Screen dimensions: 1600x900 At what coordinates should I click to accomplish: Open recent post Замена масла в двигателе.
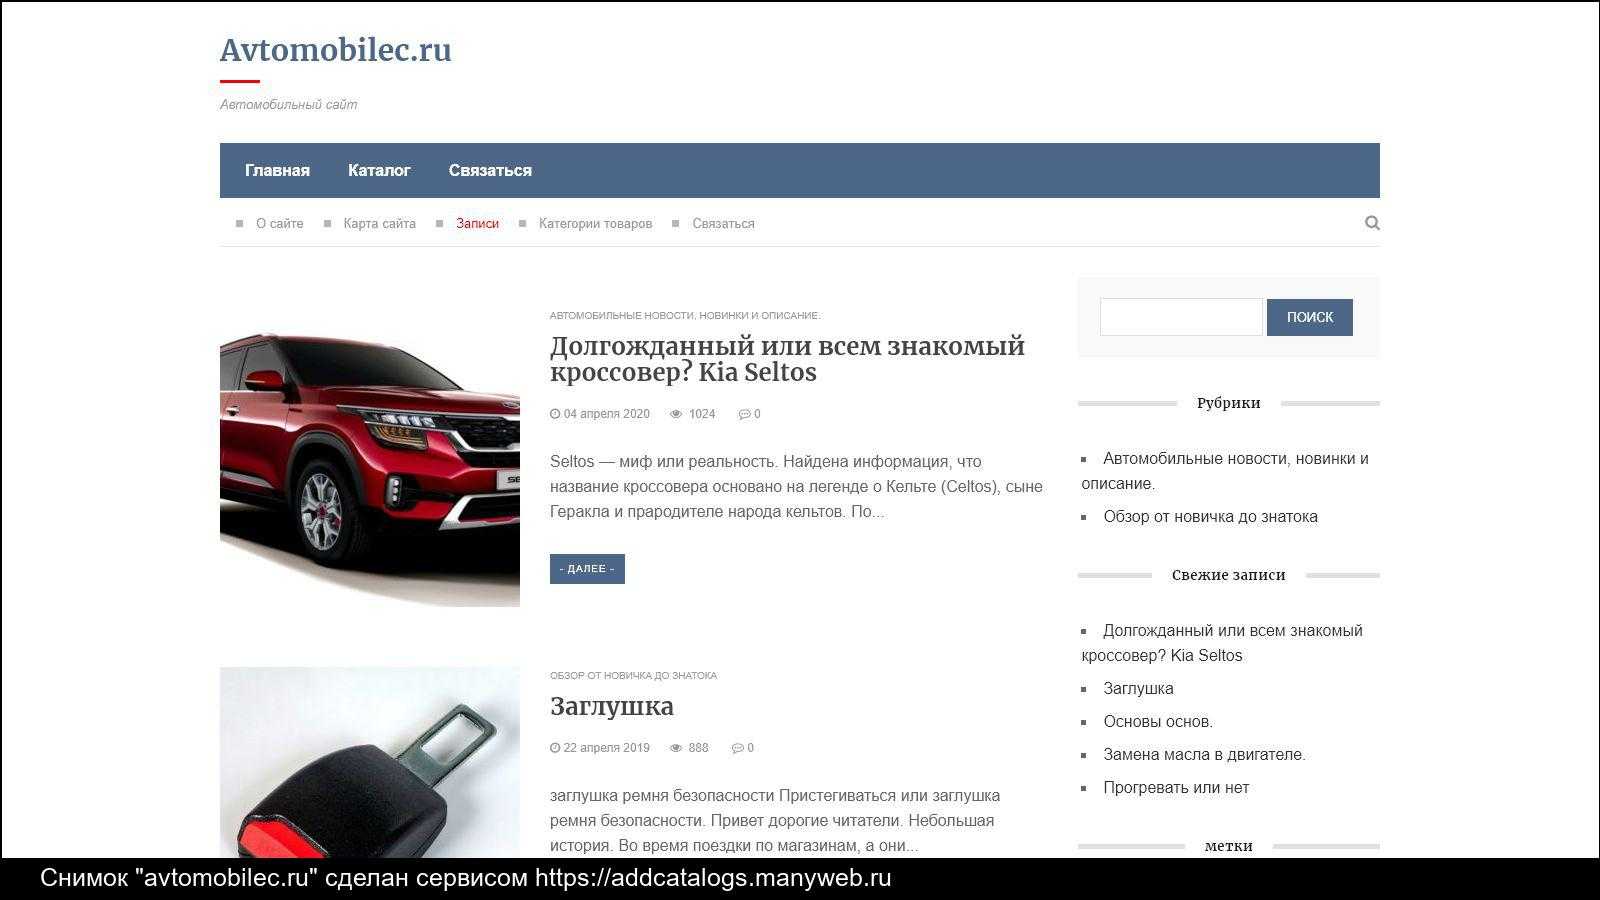tap(1204, 755)
